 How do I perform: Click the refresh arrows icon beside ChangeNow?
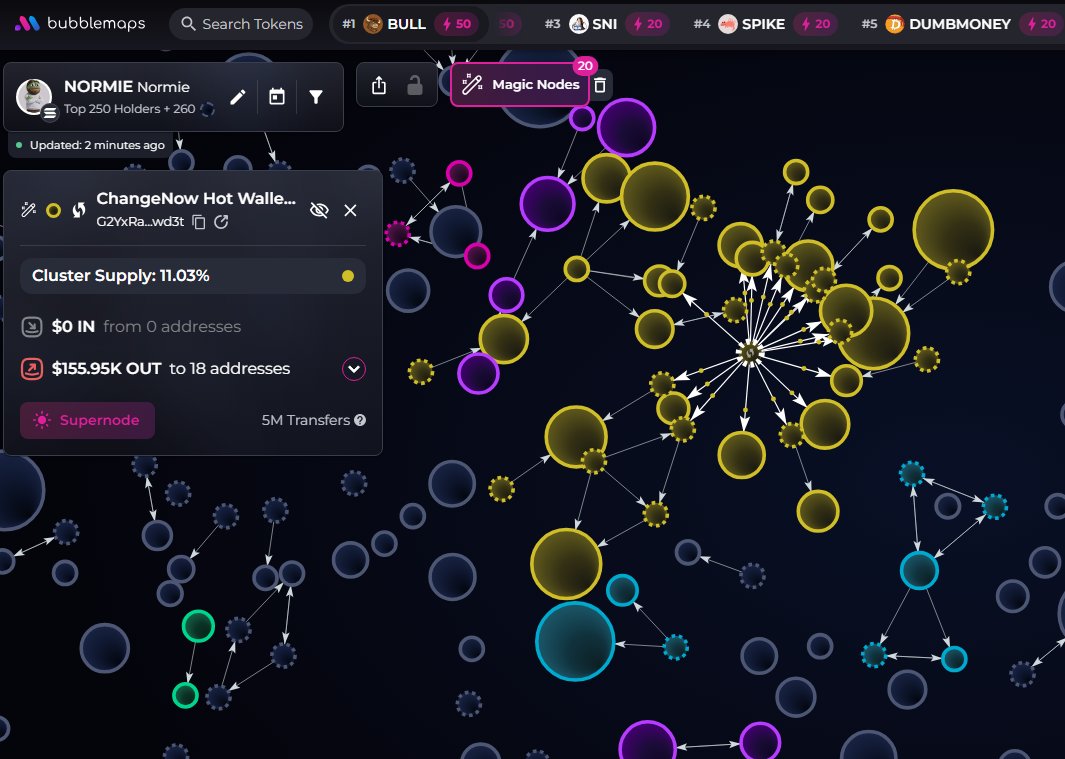click(78, 210)
